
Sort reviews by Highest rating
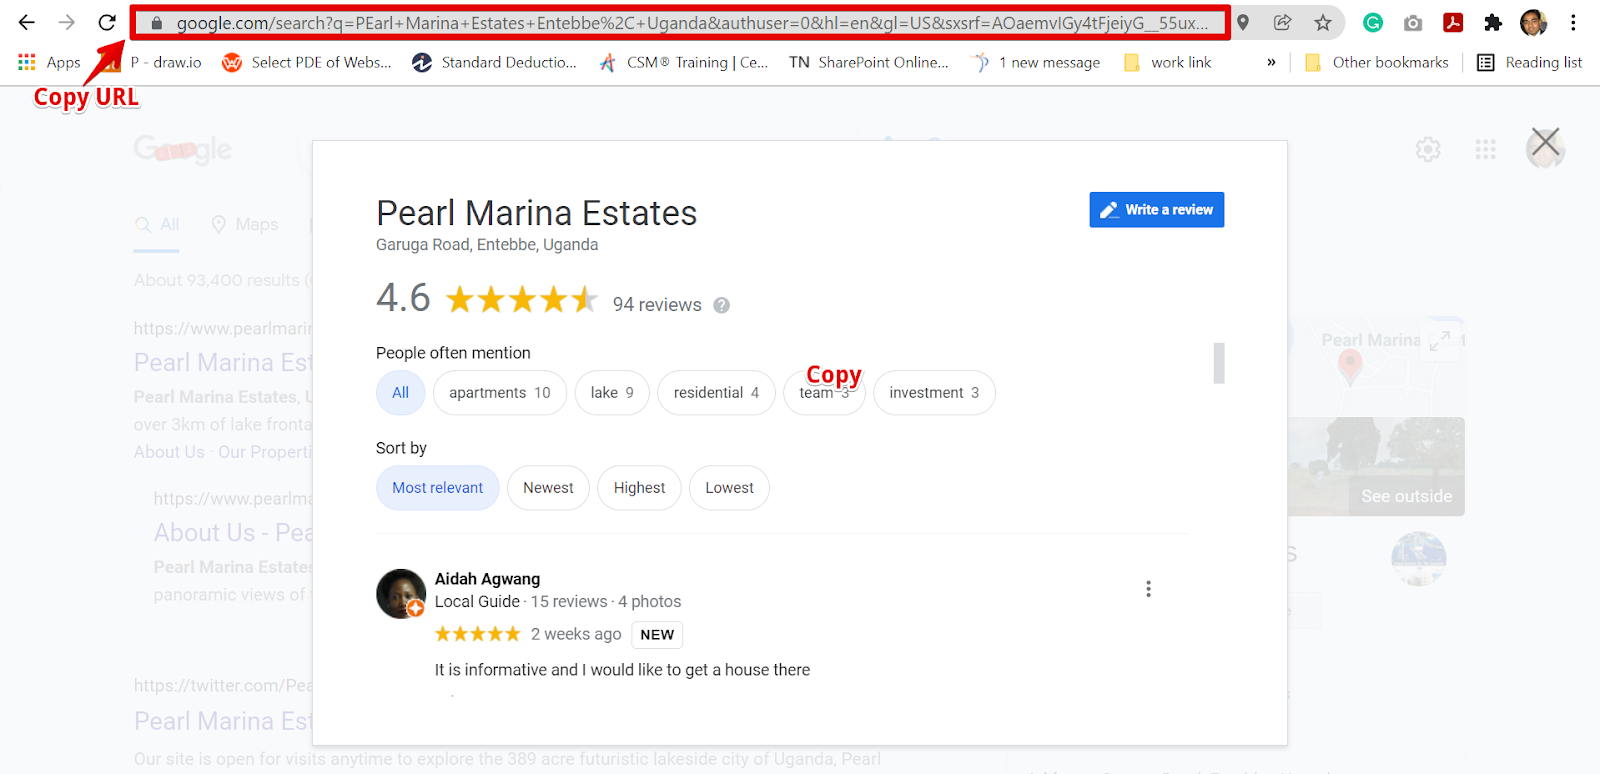coord(639,488)
